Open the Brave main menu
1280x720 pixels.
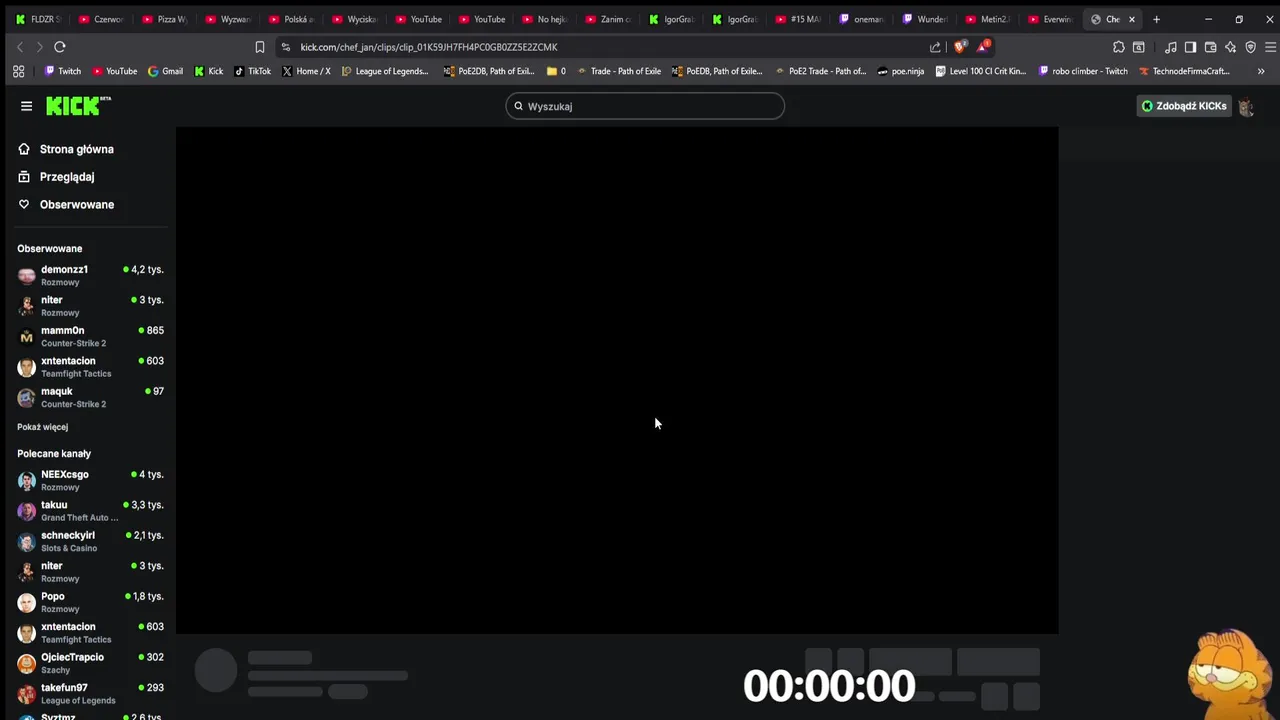pyautogui.click(x=1271, y=47)
